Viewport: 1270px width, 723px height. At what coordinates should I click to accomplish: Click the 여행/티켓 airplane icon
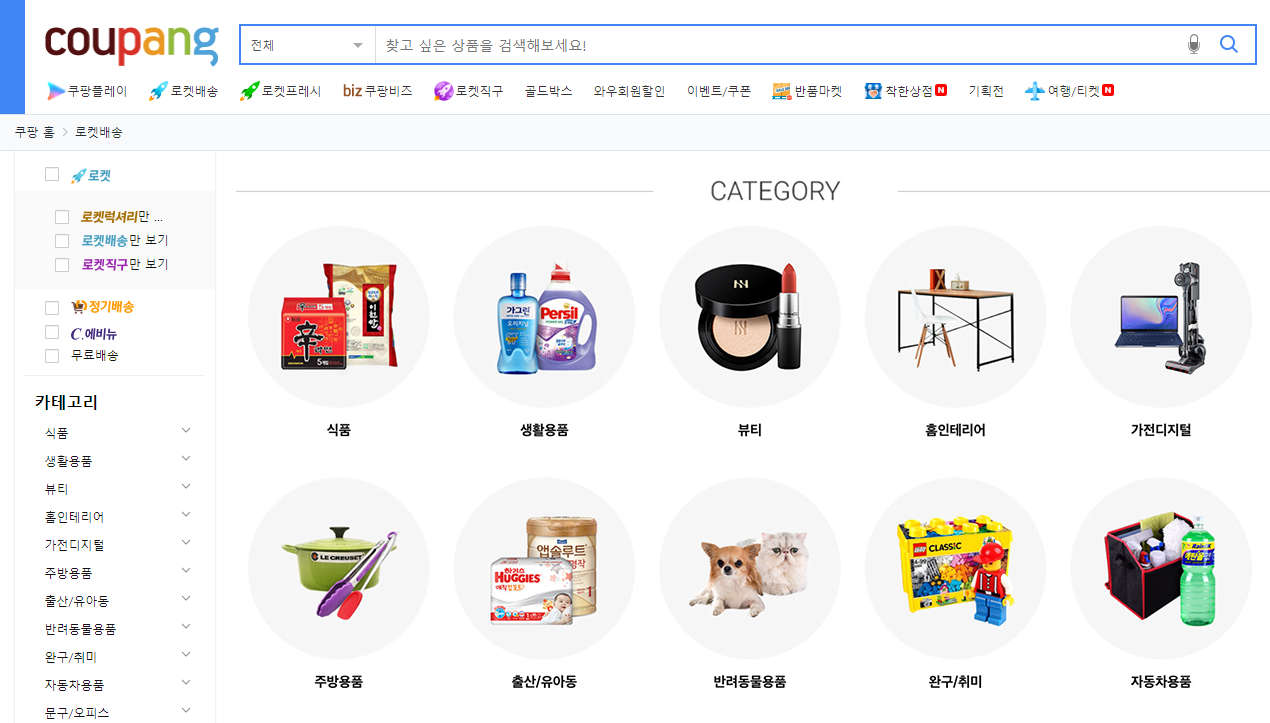click(1034, 91)
